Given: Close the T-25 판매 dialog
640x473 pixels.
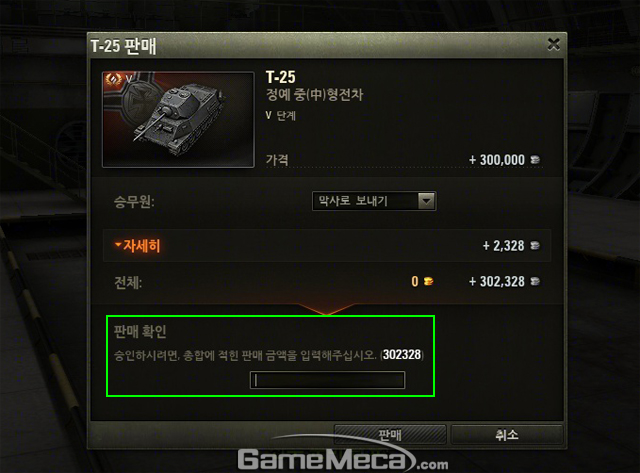Looking at the screenshot, I should tap(553, 44).
